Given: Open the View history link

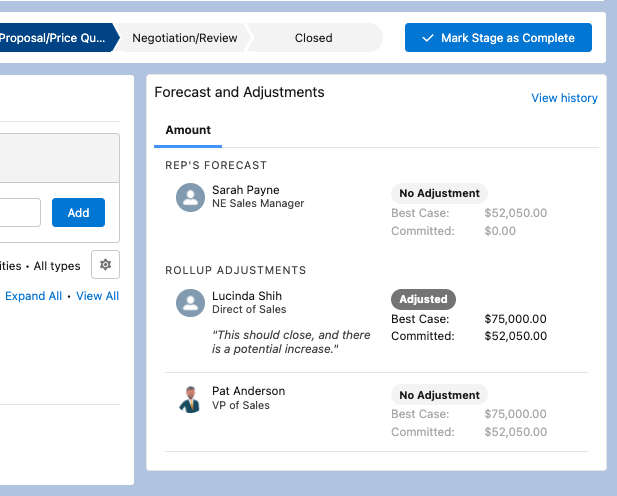Looking at the screenshot, I should (564, 98).
